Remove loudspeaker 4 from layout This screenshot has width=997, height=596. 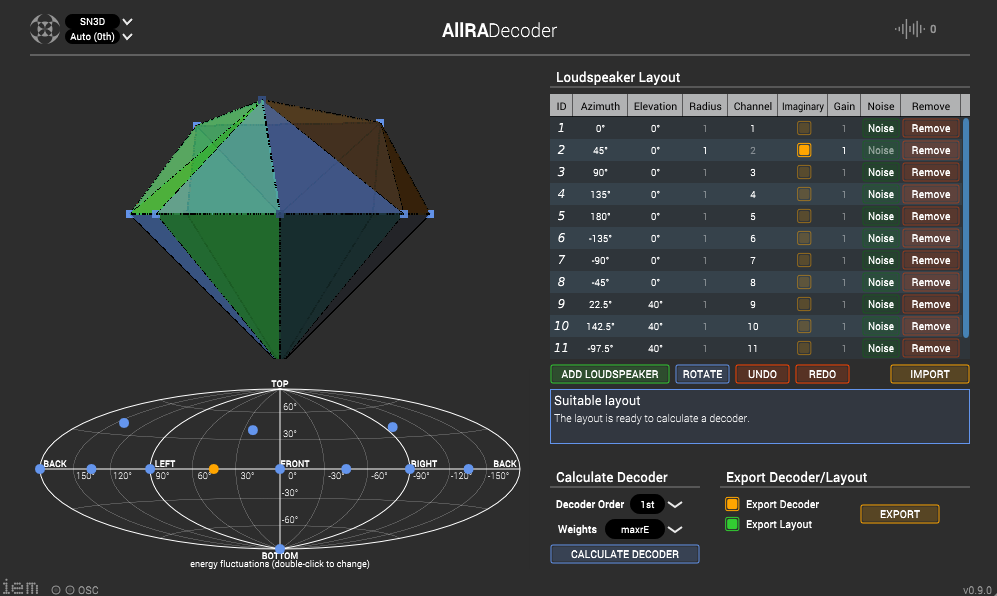click(x=931, y=194)
